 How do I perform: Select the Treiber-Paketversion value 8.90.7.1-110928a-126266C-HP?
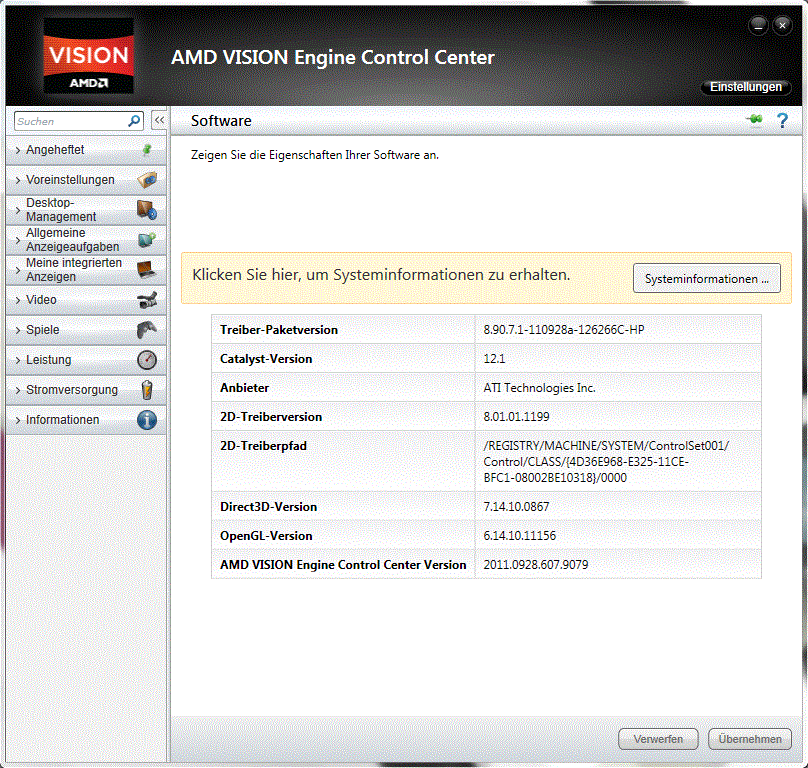[x=564, y=330]
